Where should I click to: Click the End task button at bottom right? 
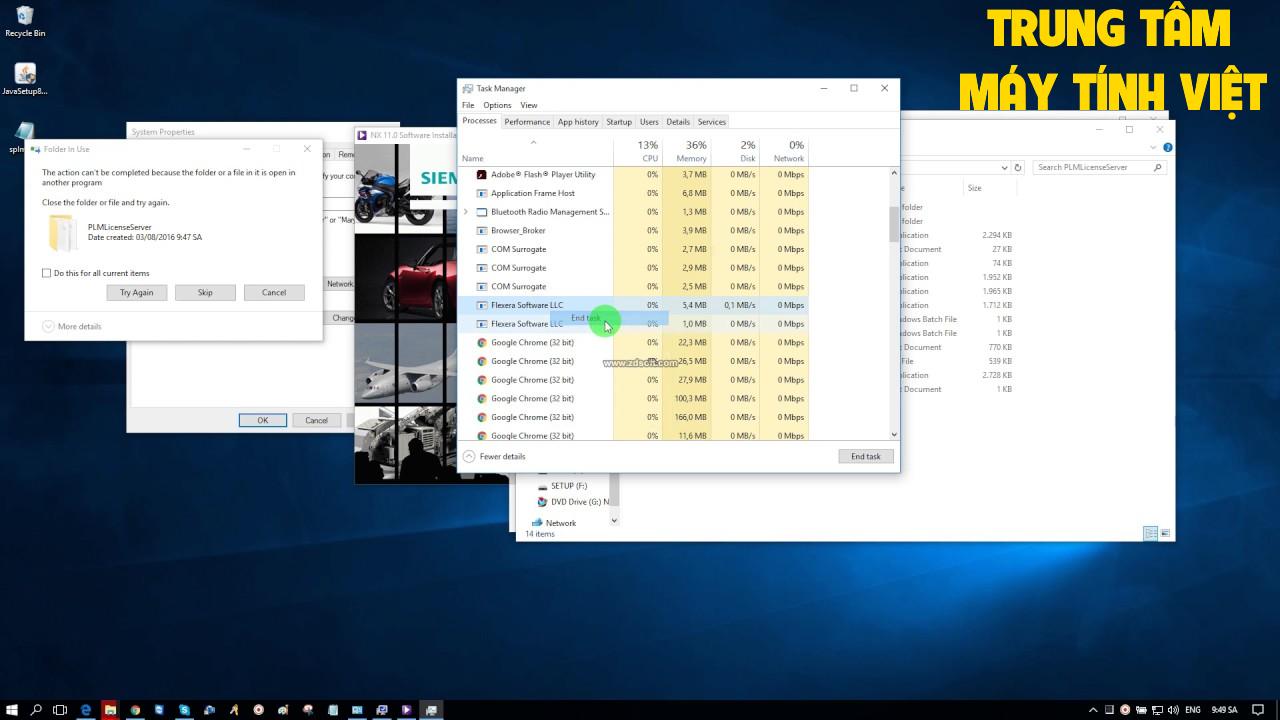865,456
